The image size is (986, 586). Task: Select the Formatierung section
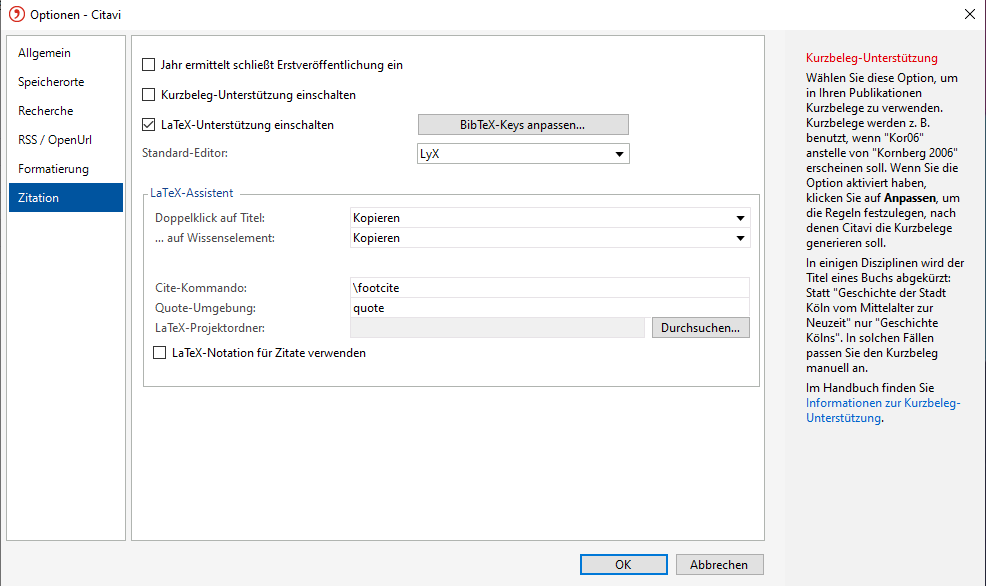(x=66, y=169)
